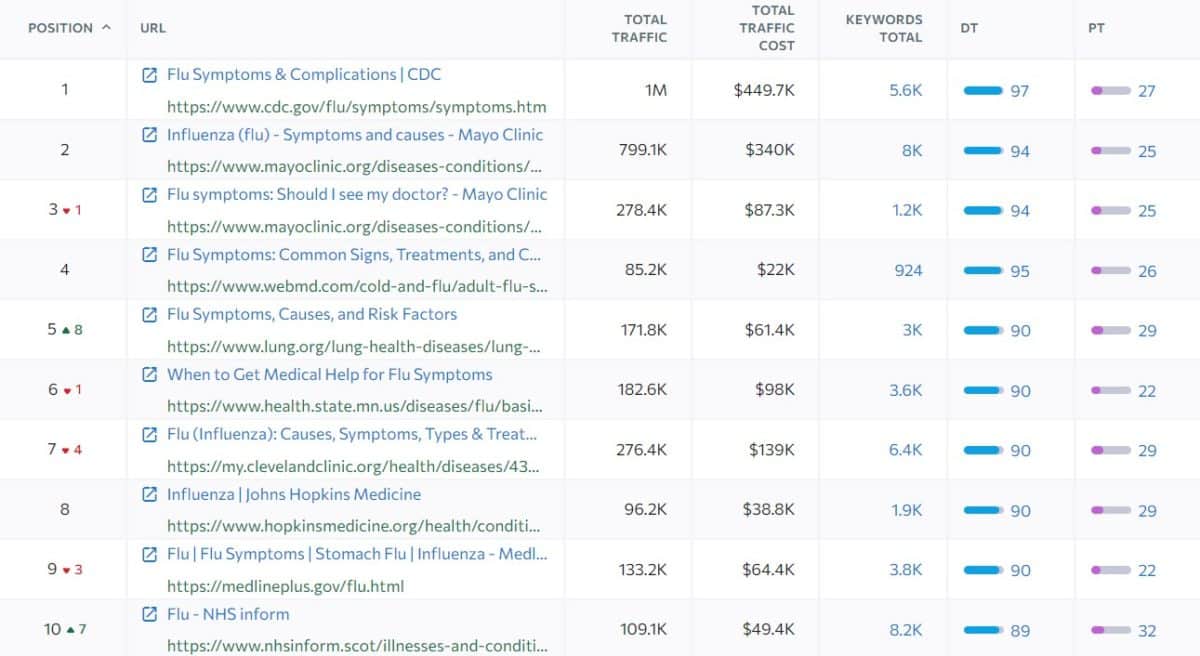Click the KEYWORDS TOTAL column header
This screenshot has height=656, width=1200.
[x=884, y=27]
